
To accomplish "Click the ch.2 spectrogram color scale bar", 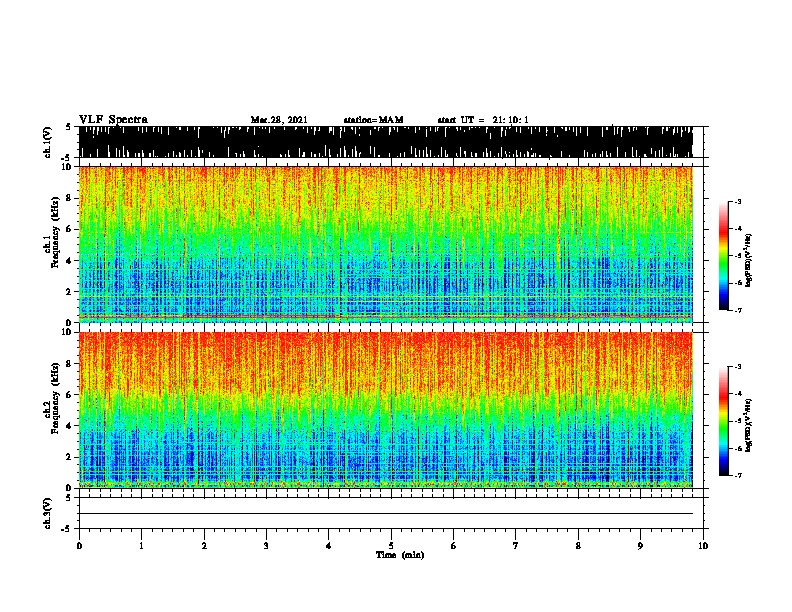I will tap(724, 421).
